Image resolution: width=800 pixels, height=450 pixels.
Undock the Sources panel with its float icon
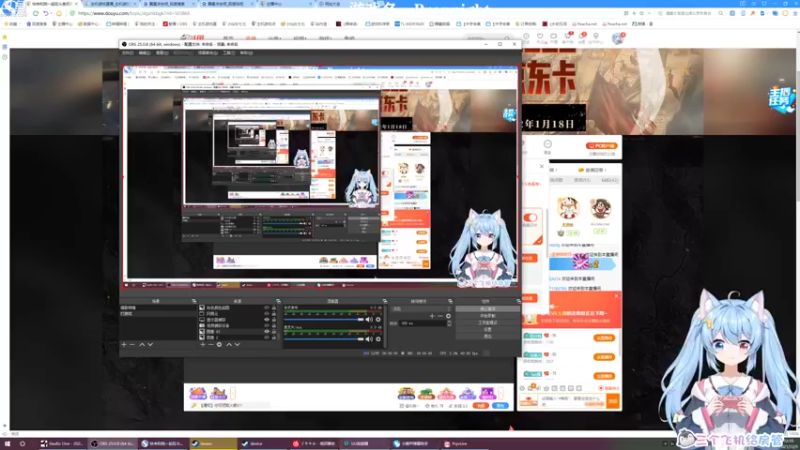278,302
